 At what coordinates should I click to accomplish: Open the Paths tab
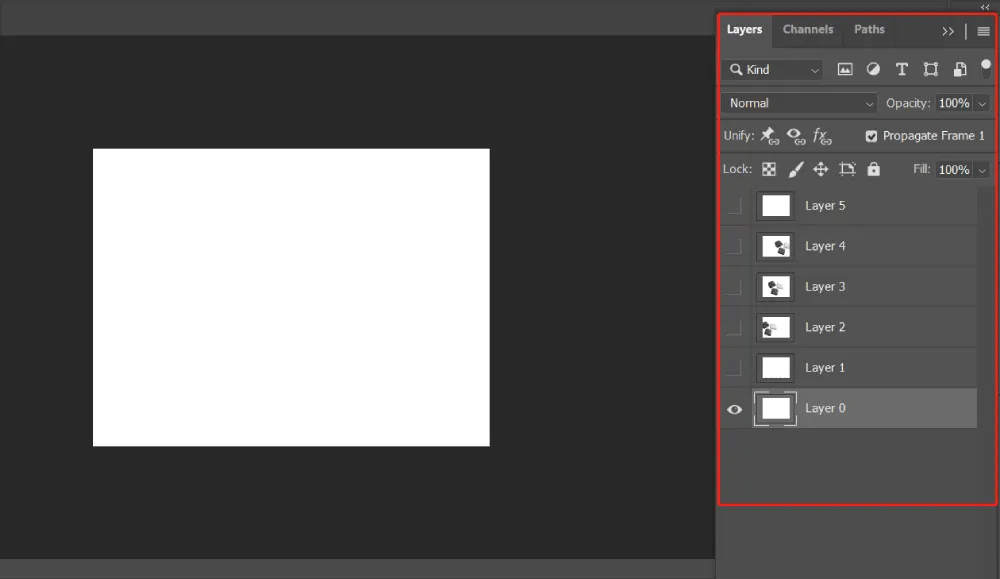[869, 29]
